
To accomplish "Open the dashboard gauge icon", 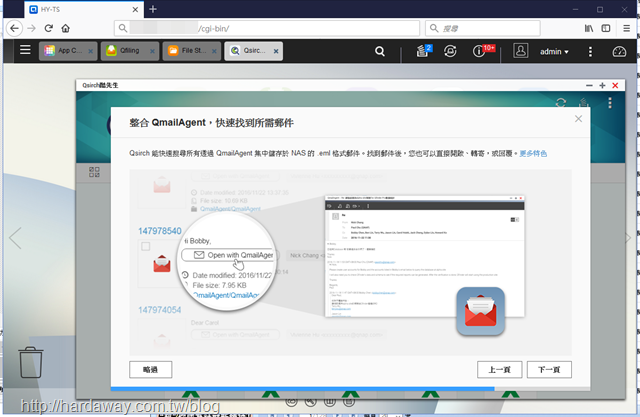I will tap(619, 51).
